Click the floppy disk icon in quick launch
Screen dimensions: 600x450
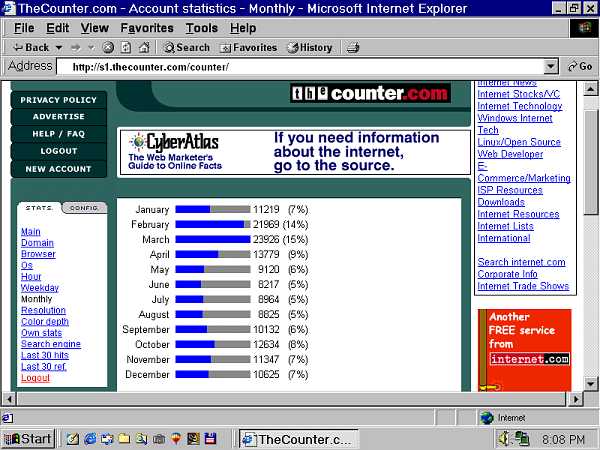point(210,439)
